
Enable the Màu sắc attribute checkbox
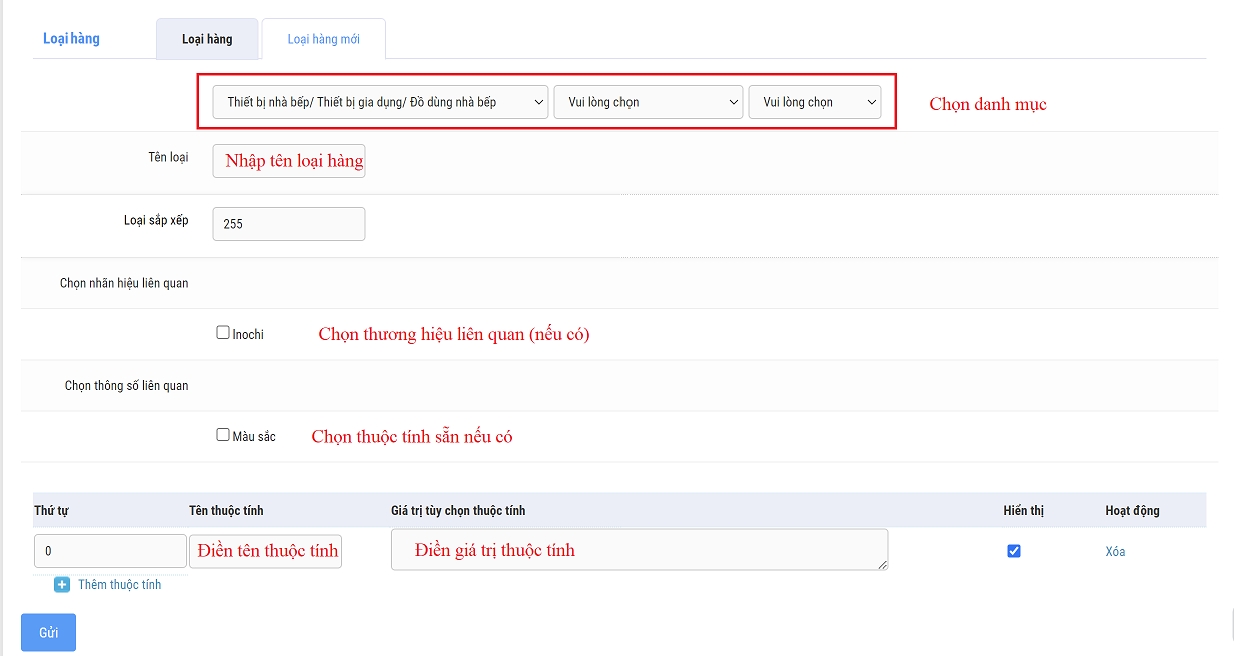point(223,435)
